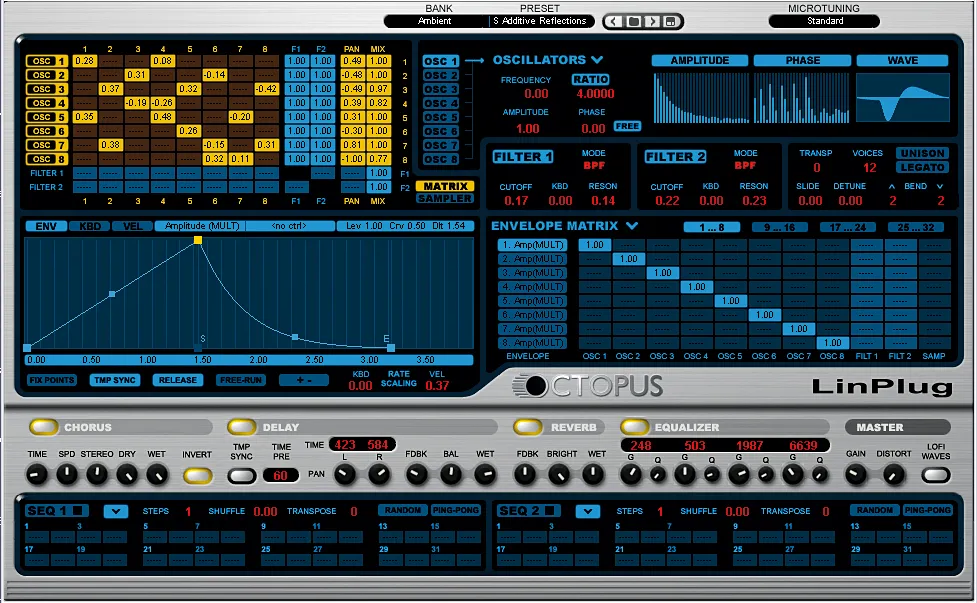Open the SEQ 2 dropdown arrow
The height and width of the screenshot is (603, 977).
588,511
